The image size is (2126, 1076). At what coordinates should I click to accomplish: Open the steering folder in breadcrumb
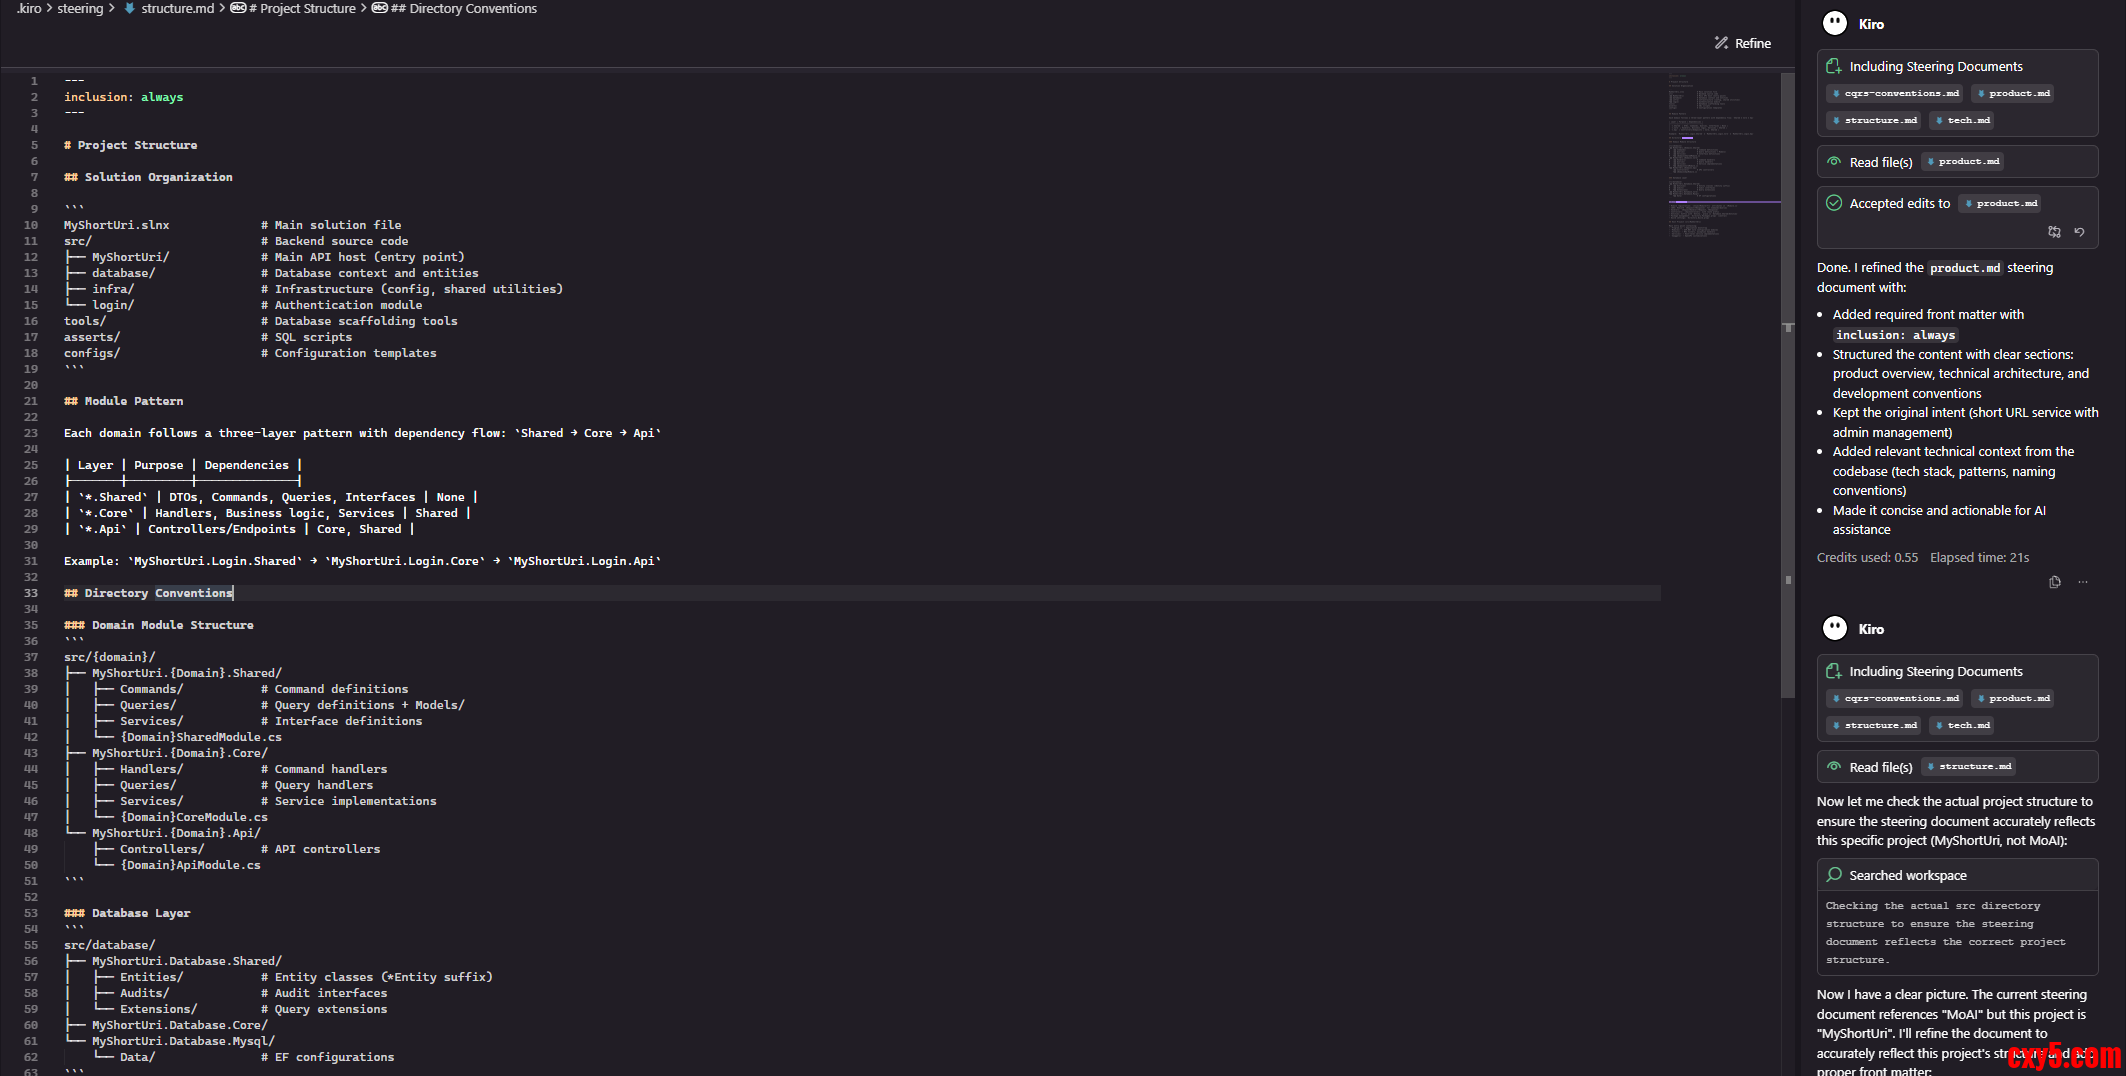[x=80, y=8]
